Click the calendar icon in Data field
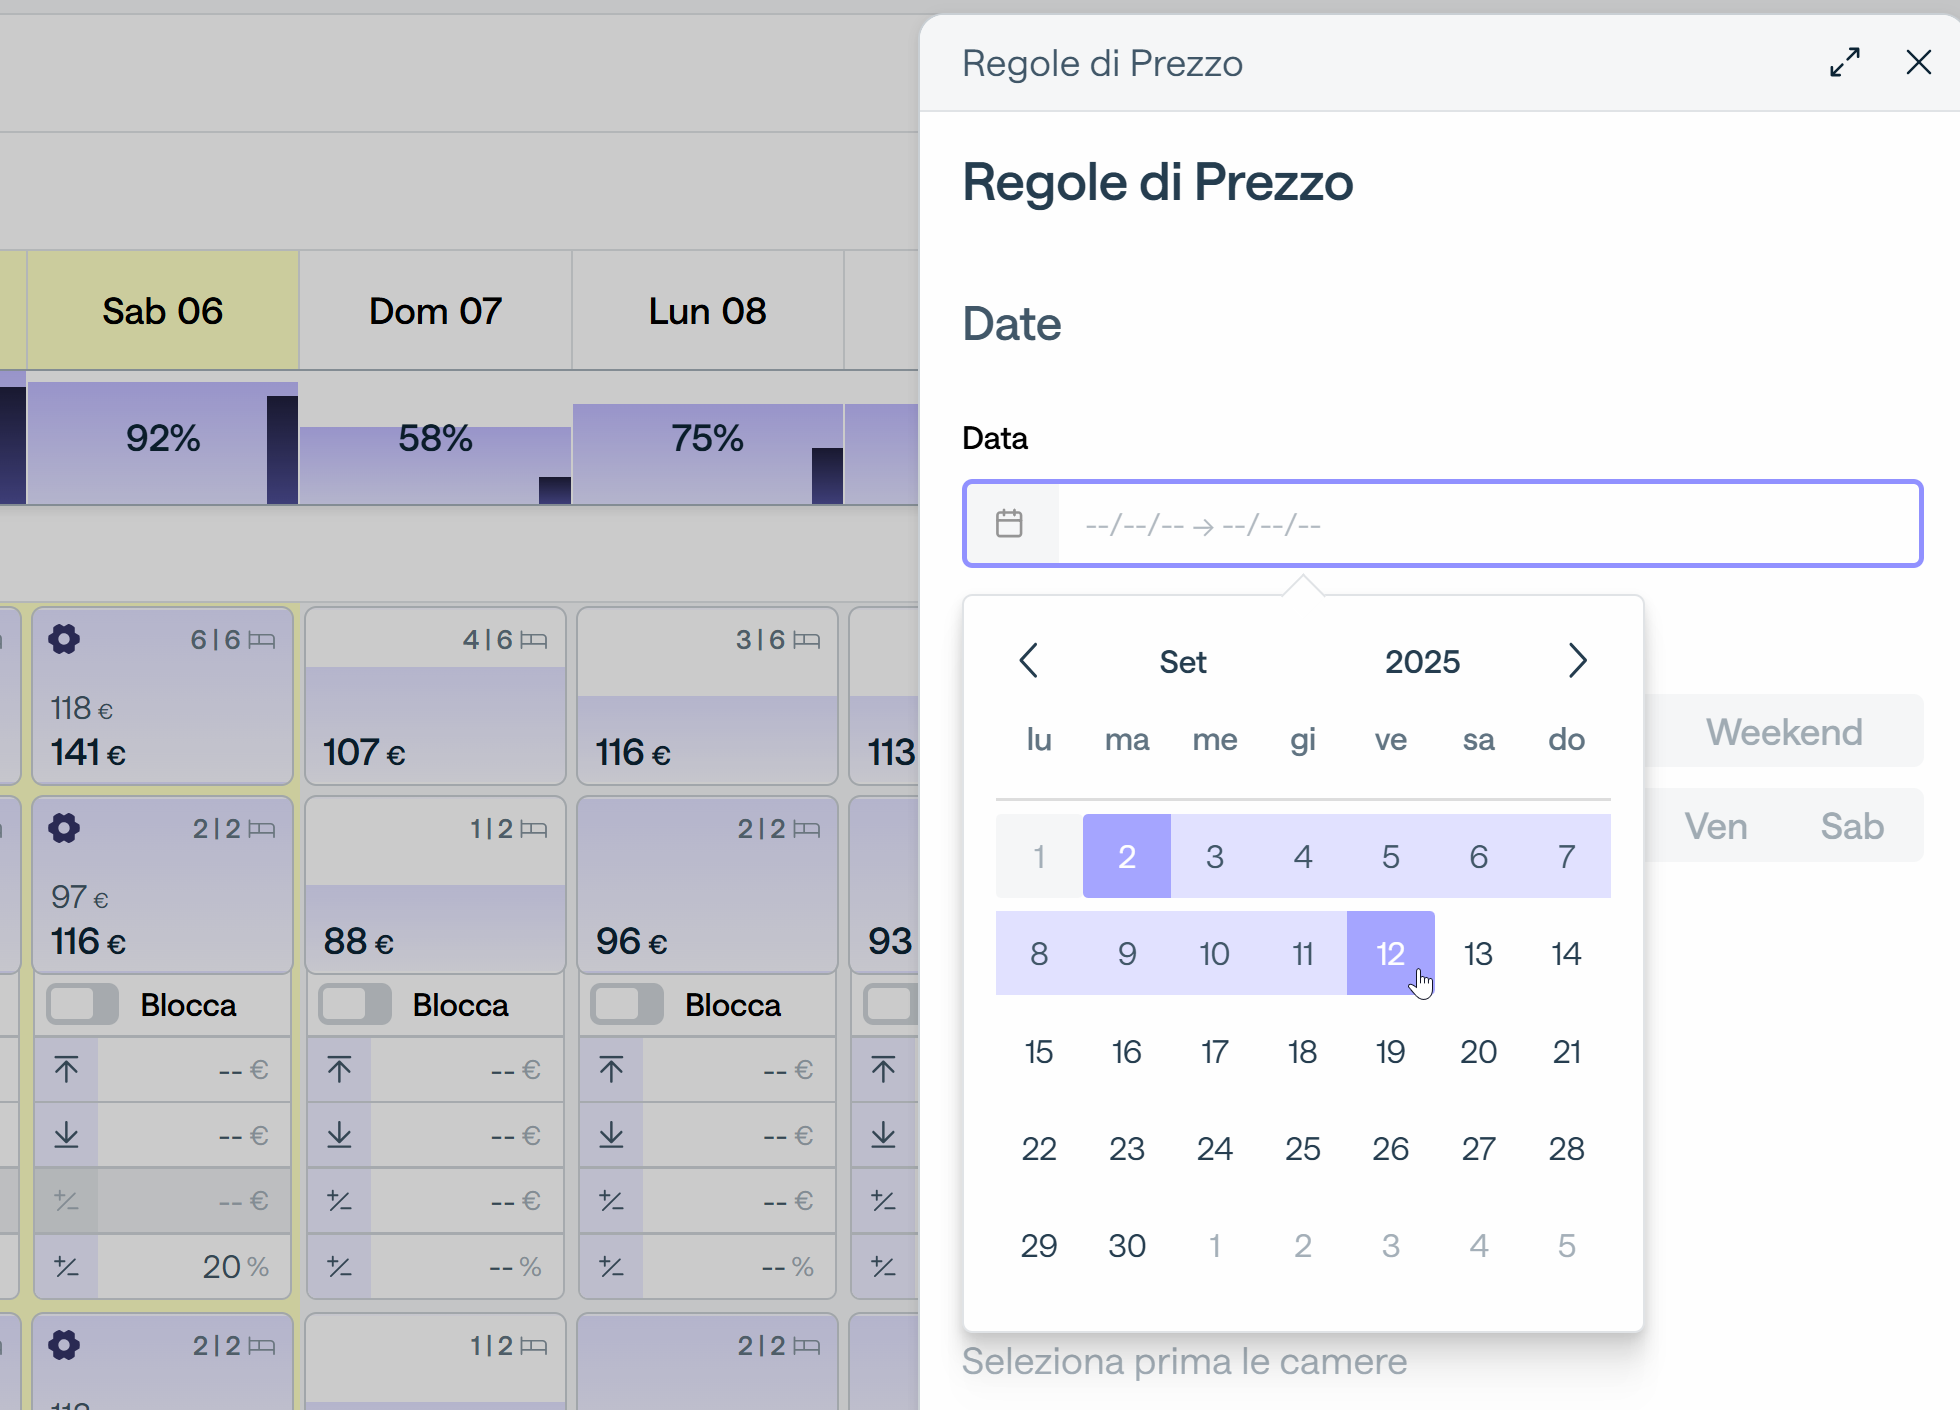Viewport: 1960px width, 1410px height. (x=1010, y=523)
